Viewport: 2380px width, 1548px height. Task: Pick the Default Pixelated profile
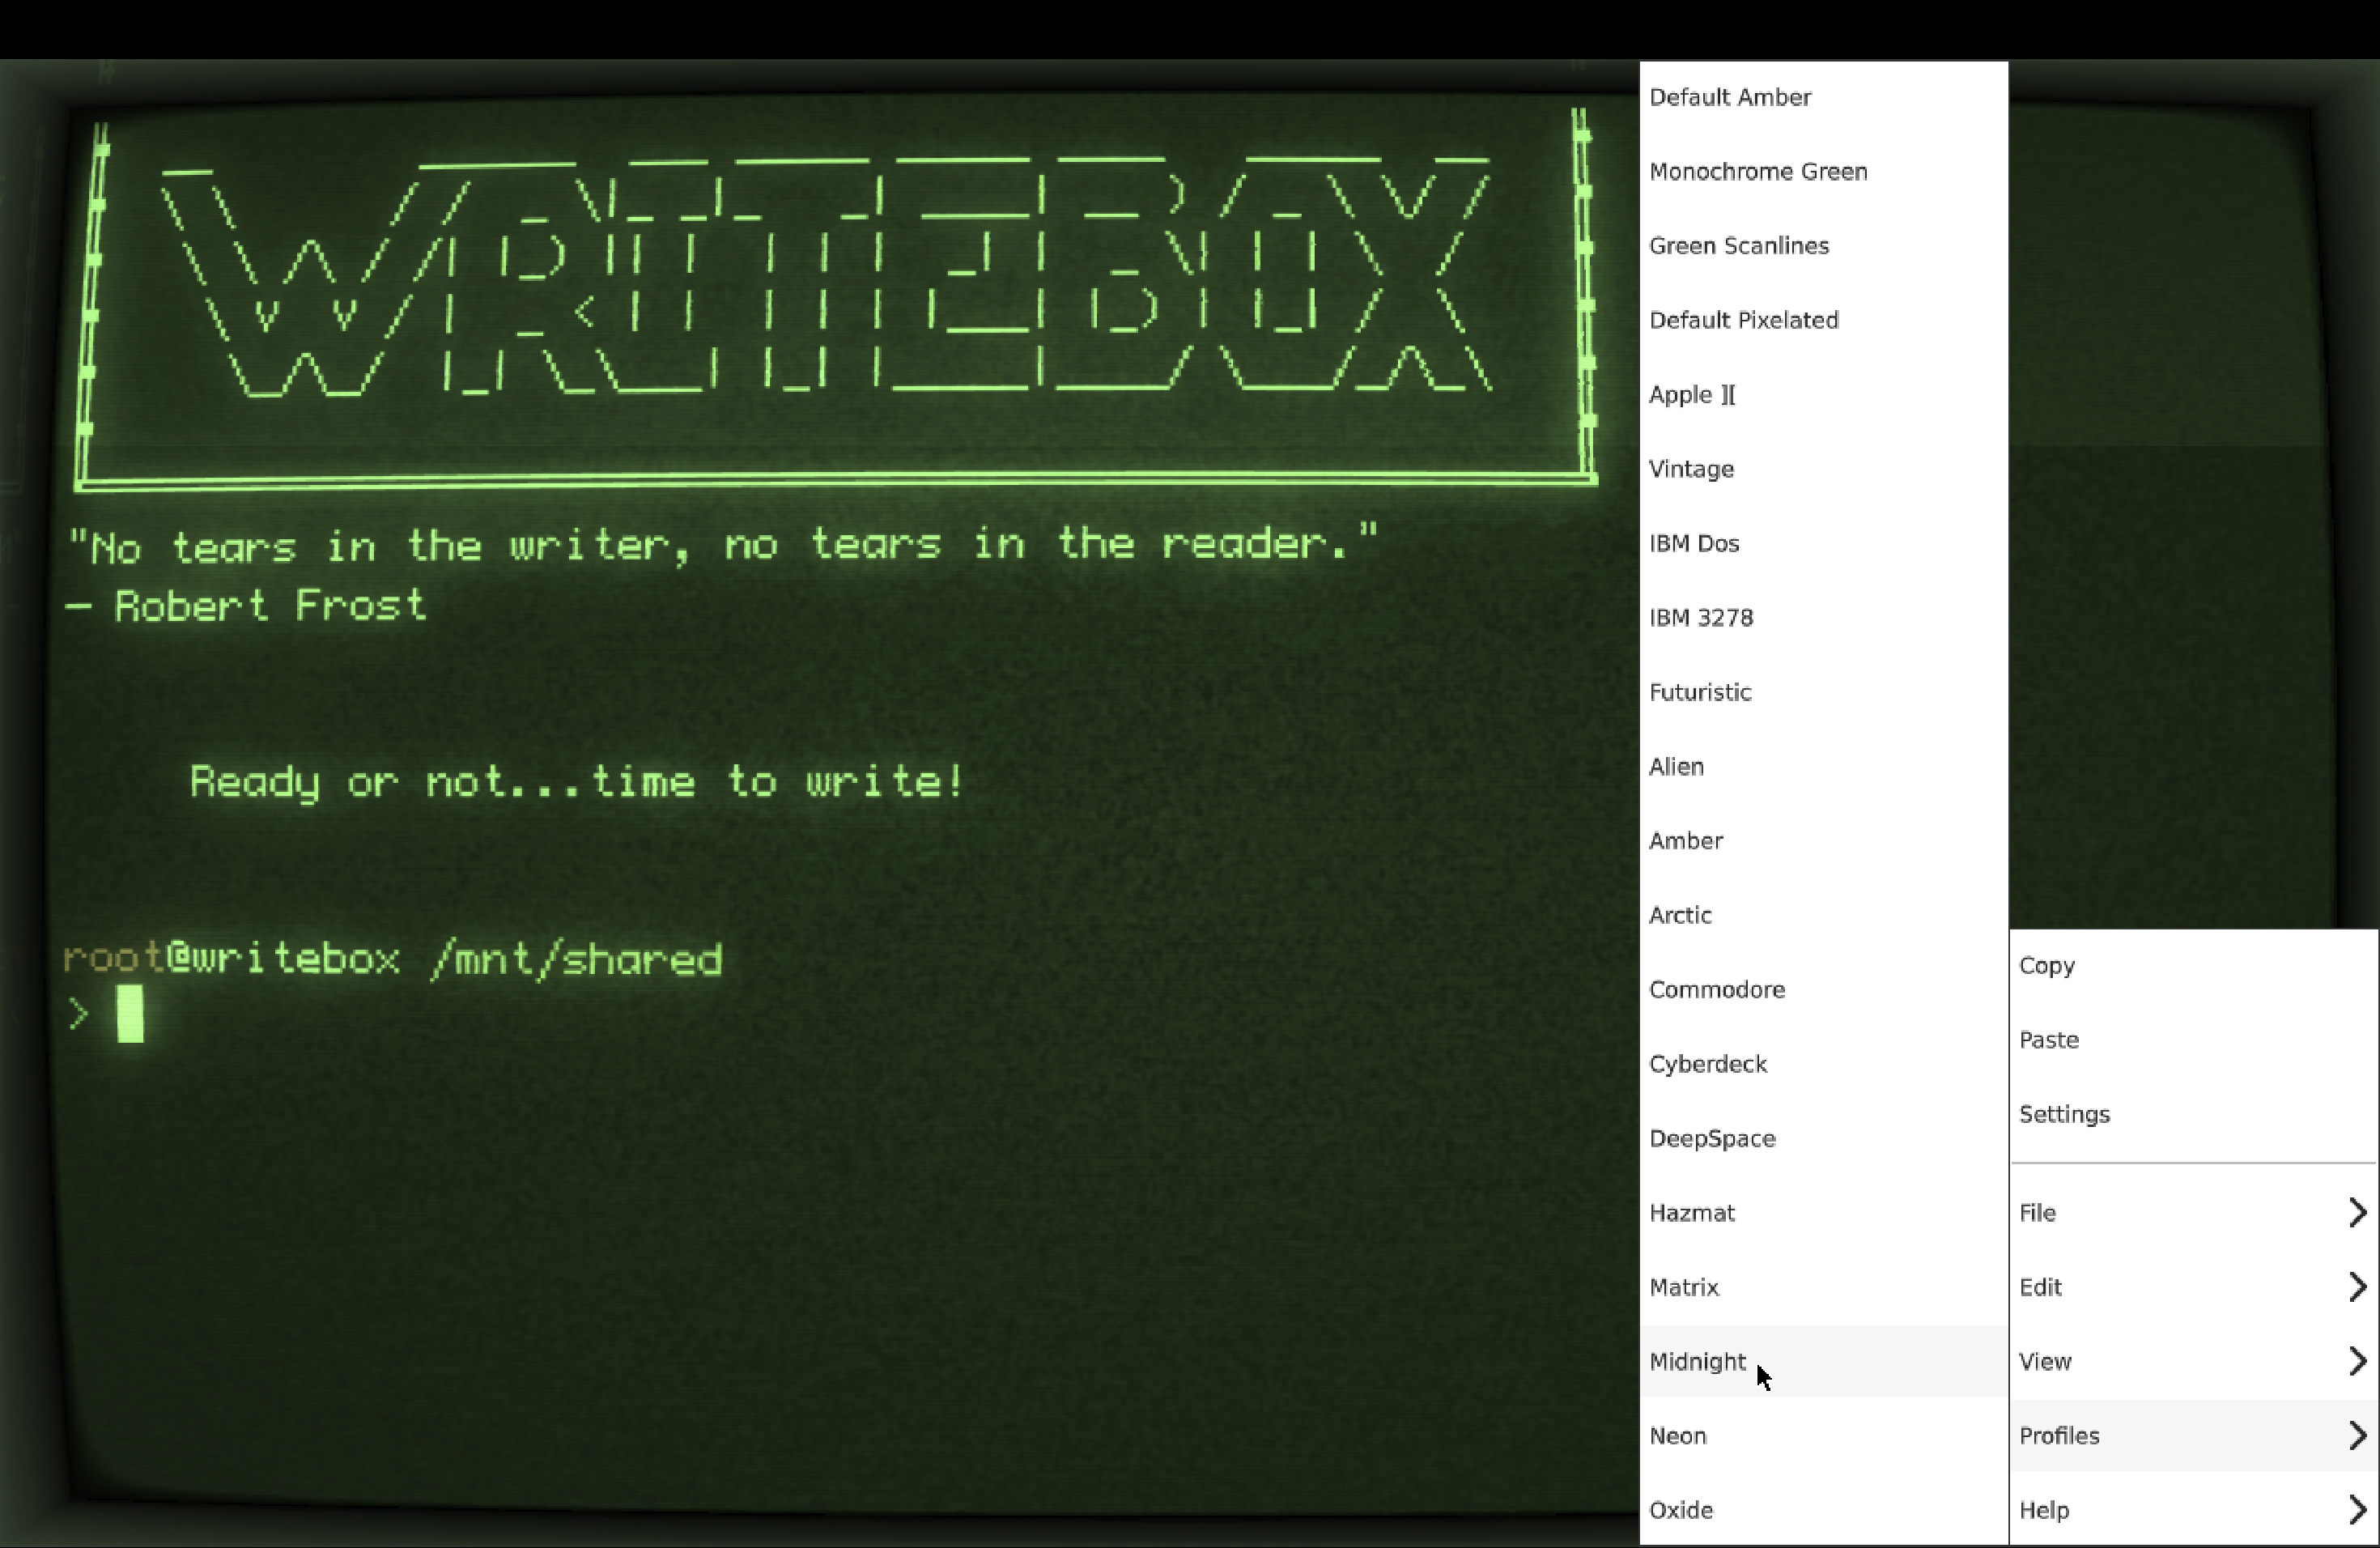coord(1823,320)
